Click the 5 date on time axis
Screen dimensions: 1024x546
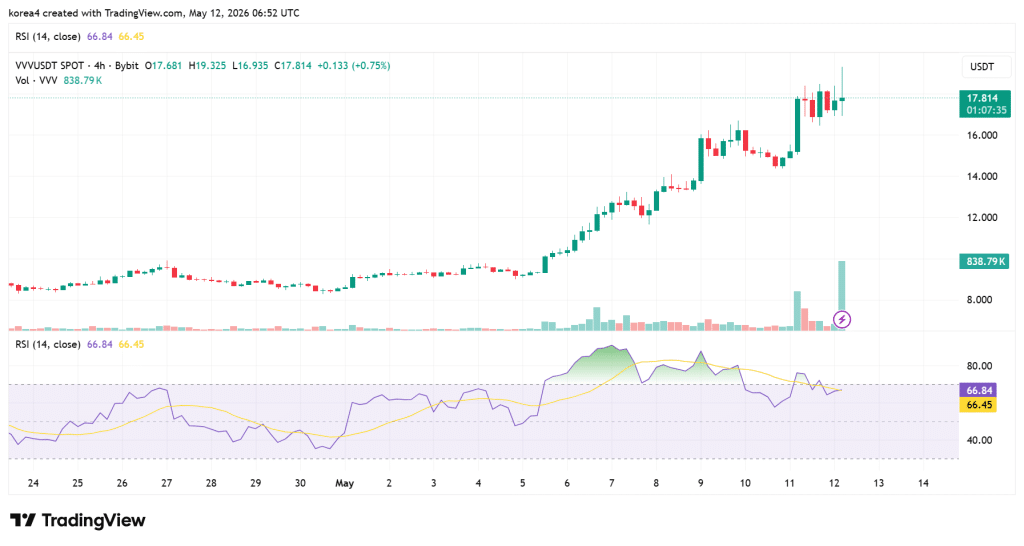[x=522, y=483]
